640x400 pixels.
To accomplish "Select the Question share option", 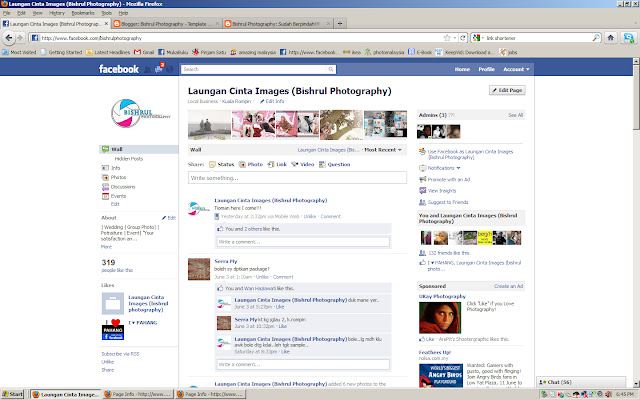I will [335, 164].
